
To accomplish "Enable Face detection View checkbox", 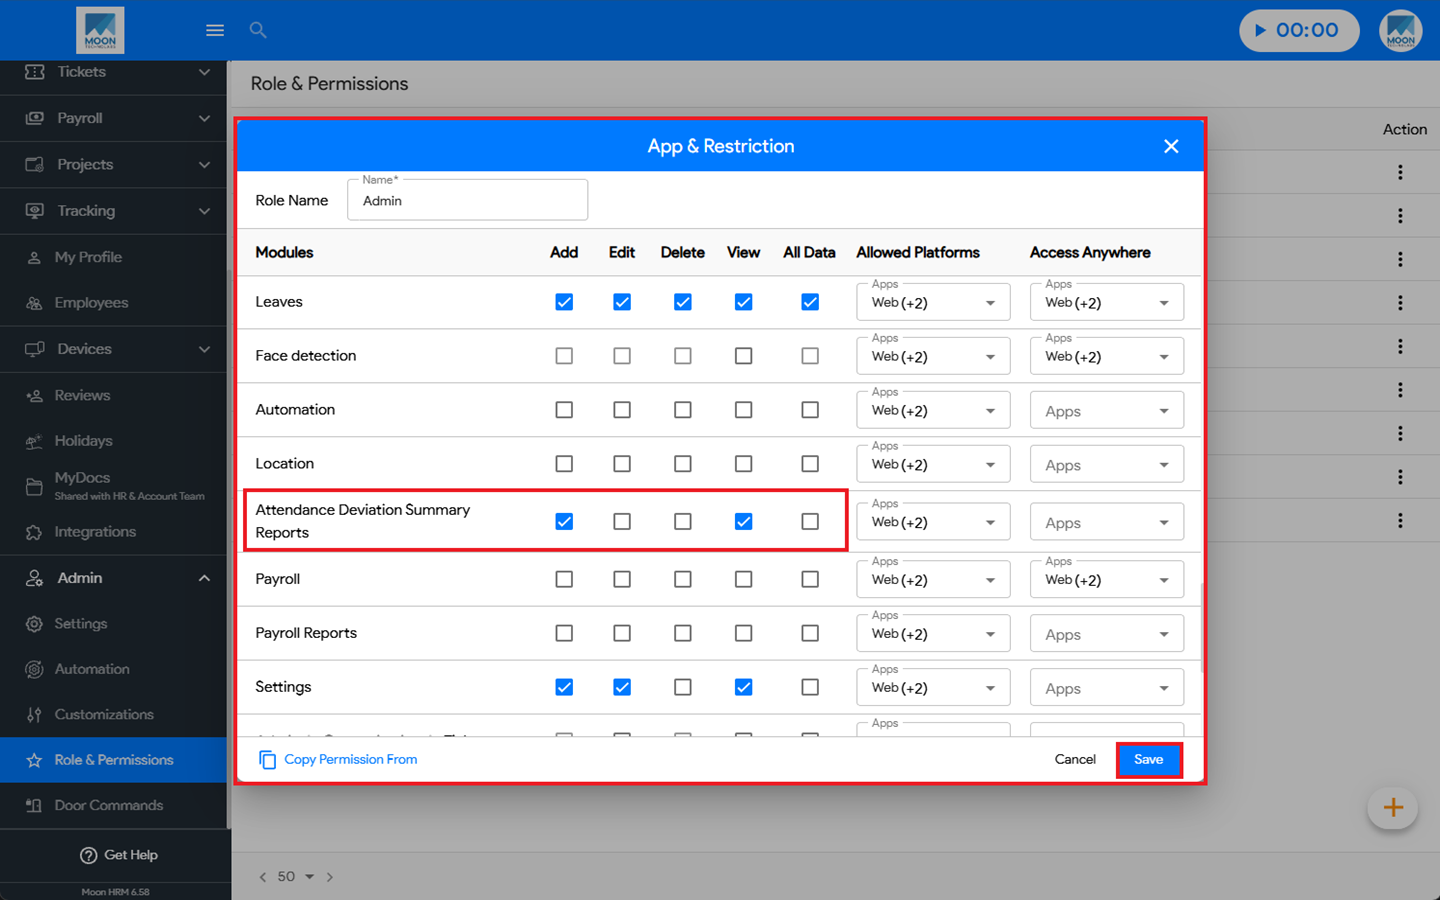I will point(743,356).
